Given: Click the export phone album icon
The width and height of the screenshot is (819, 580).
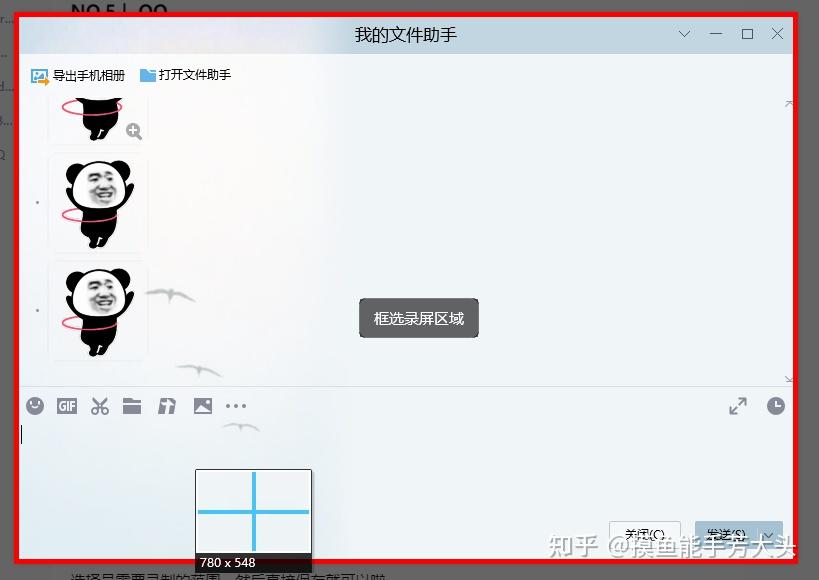Looking at the screenshot, I should point(40,77).
